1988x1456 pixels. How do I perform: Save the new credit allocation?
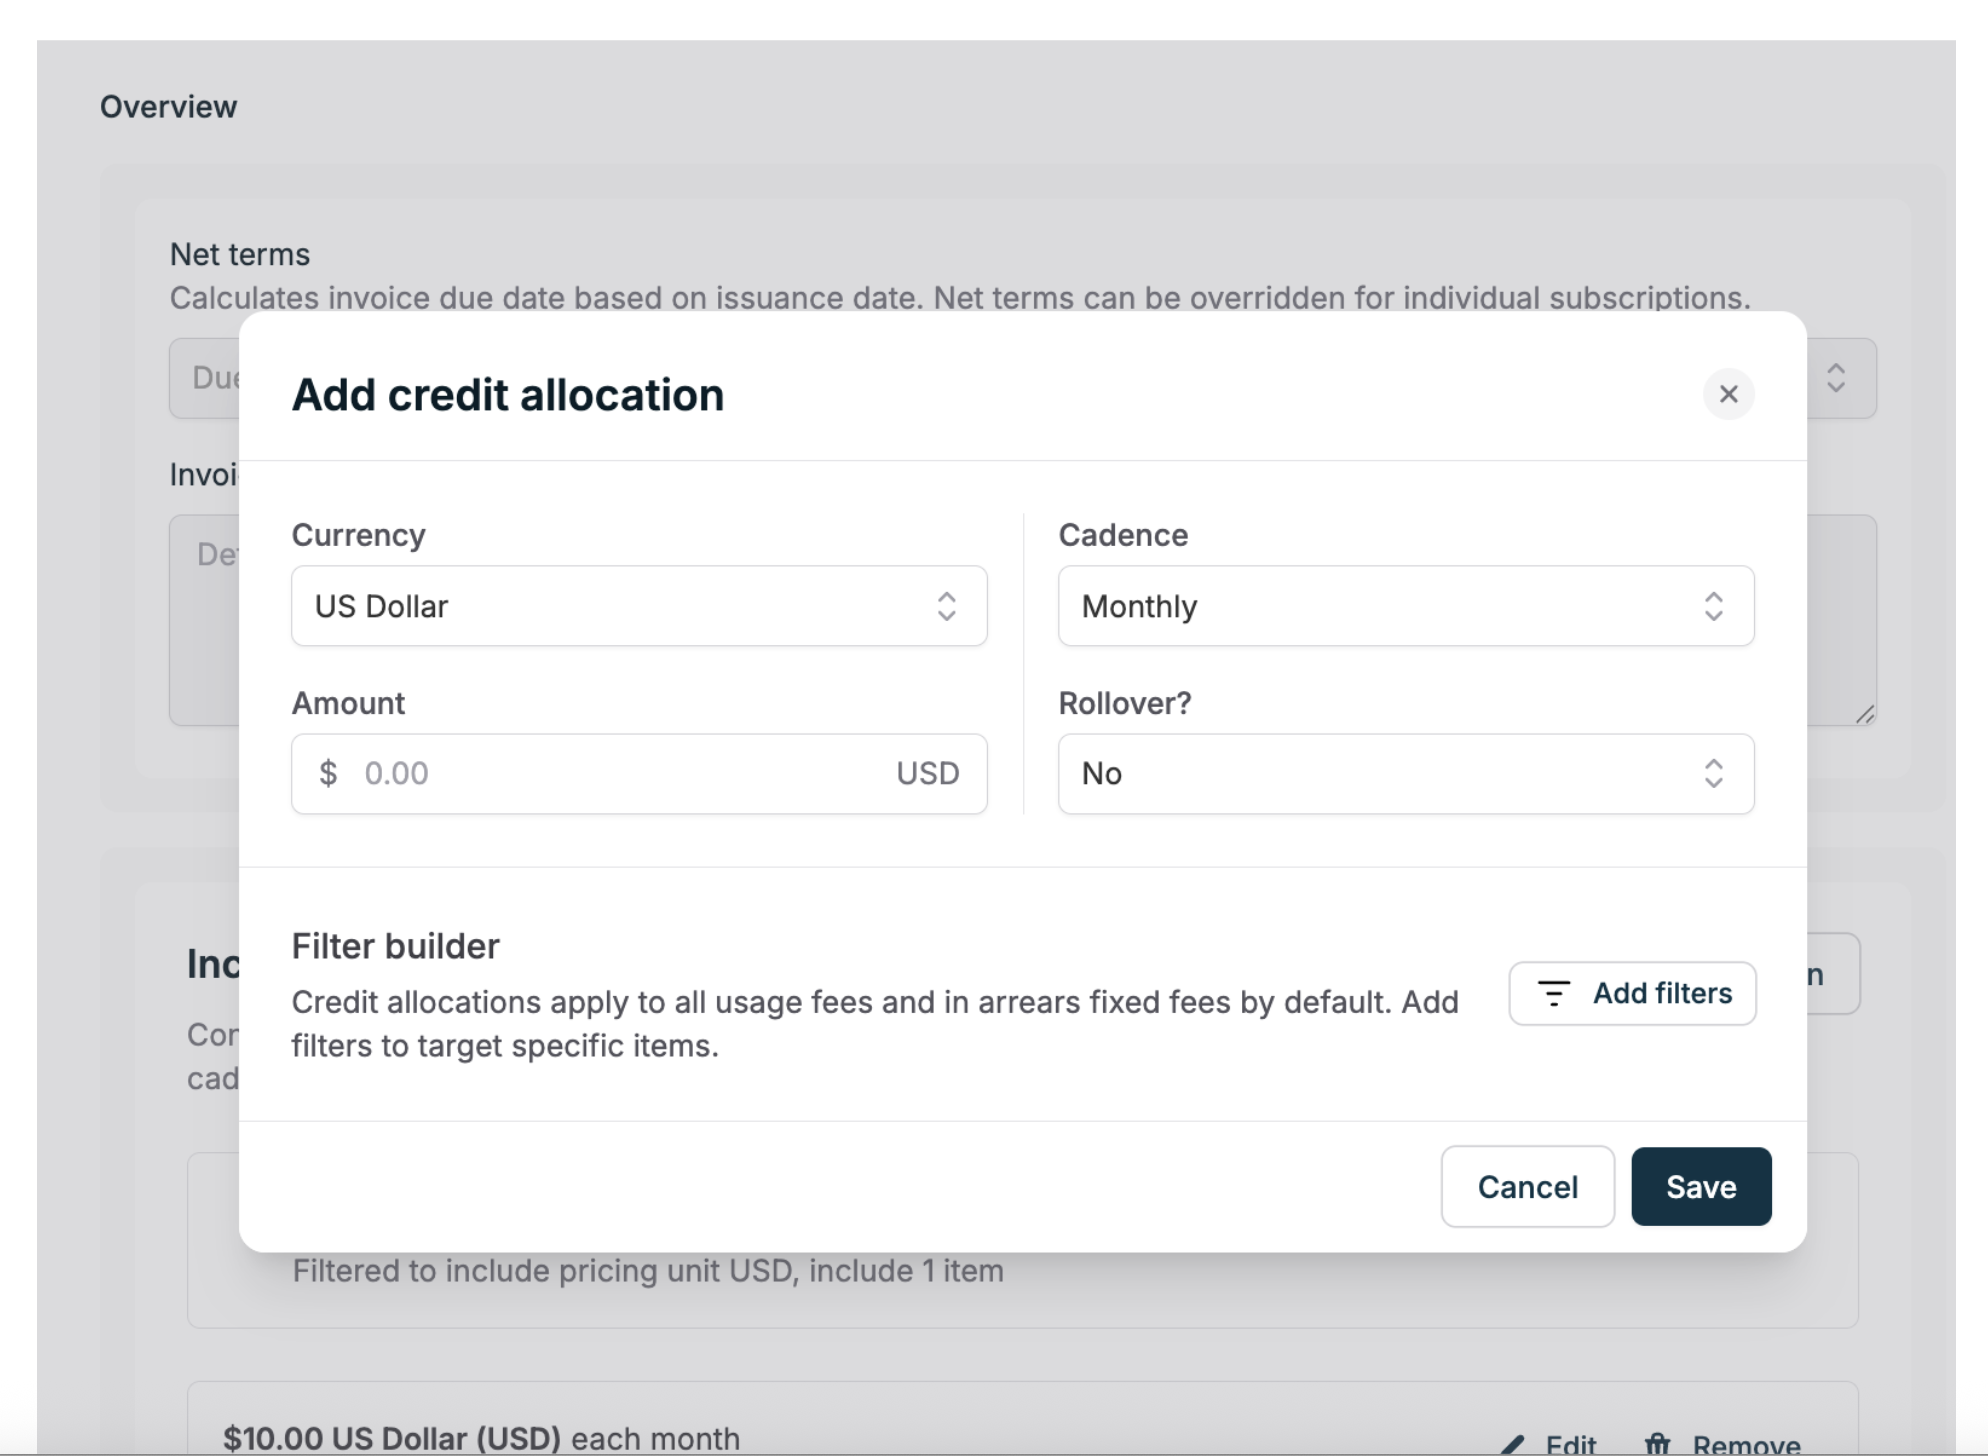(x=1700, y=1187)
